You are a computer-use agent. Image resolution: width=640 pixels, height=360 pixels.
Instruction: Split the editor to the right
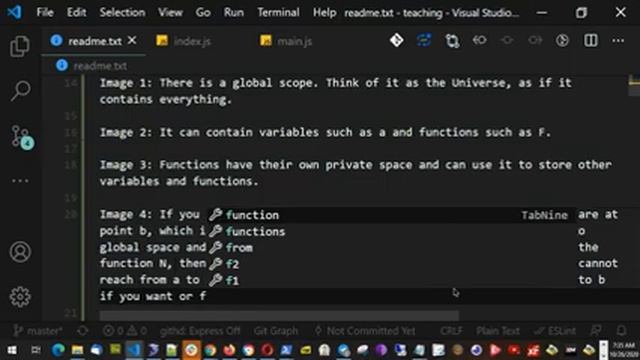(591, 40)
